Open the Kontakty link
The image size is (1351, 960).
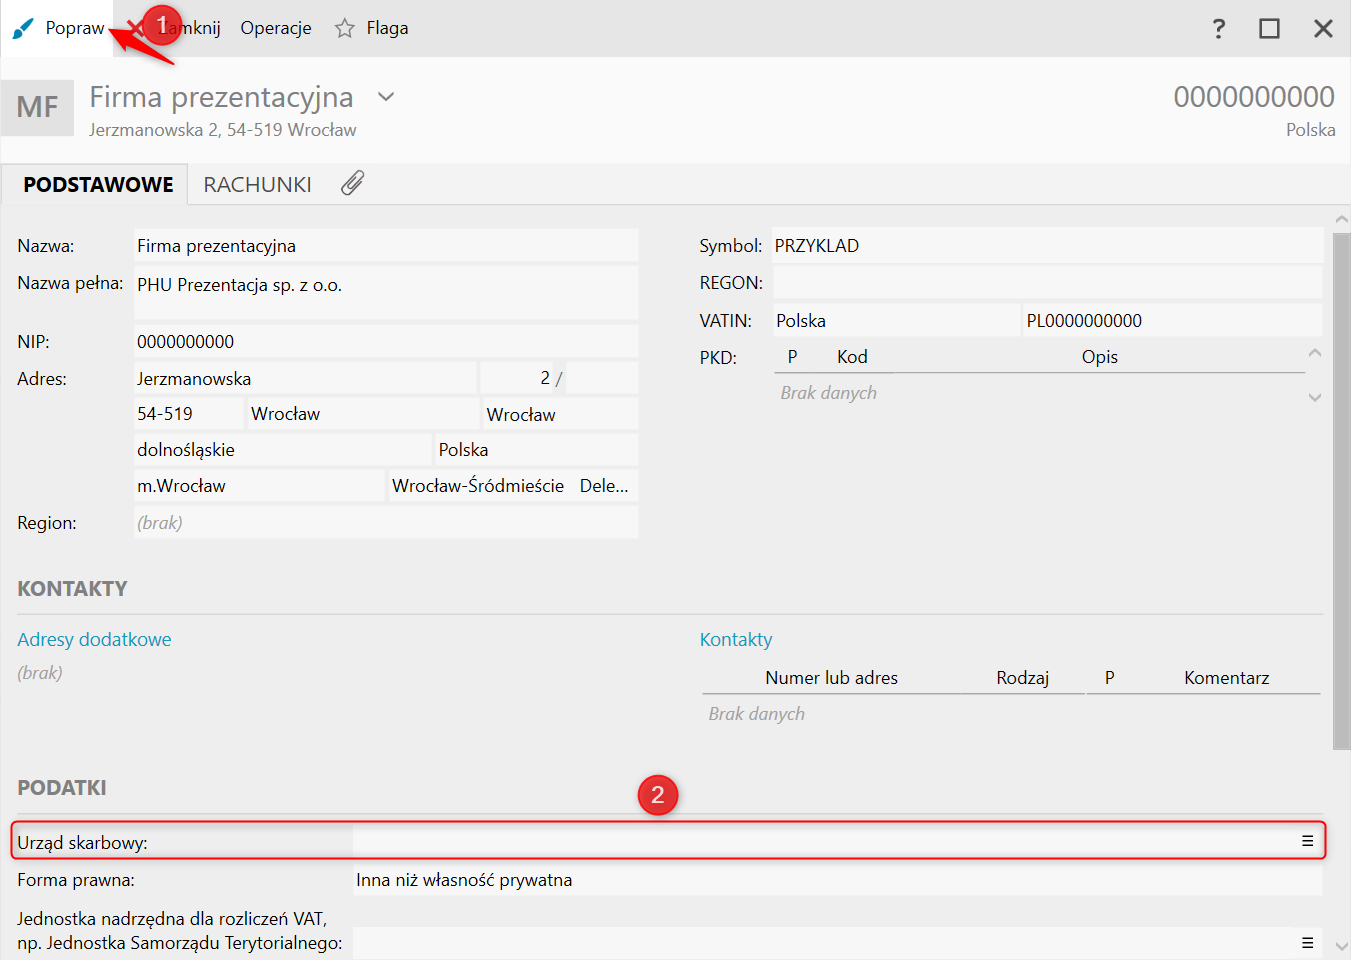click(x=736, y=640)
